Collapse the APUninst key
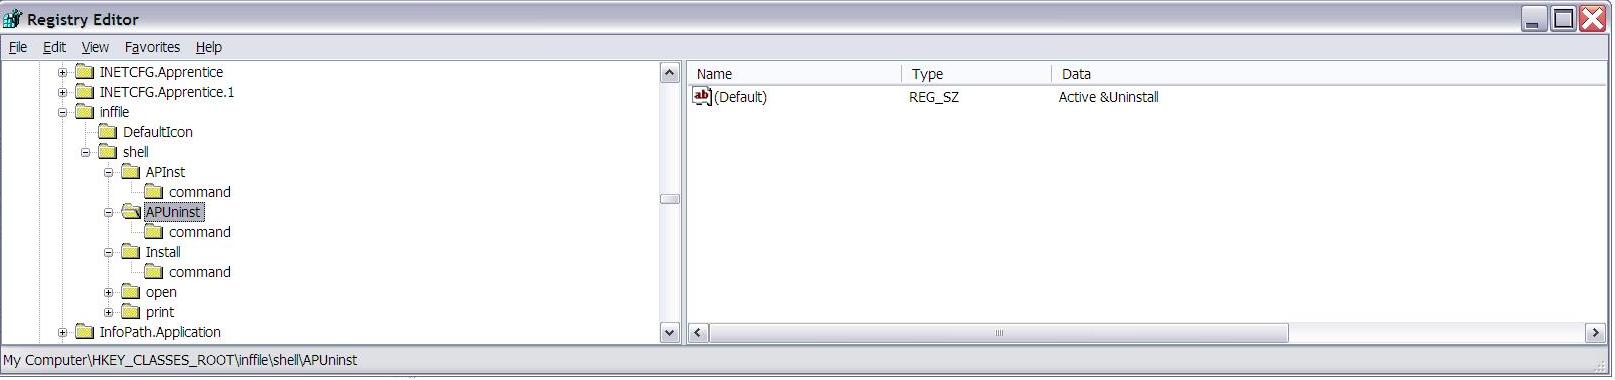This screenshot has height=380, width=1615. (109, 212)
